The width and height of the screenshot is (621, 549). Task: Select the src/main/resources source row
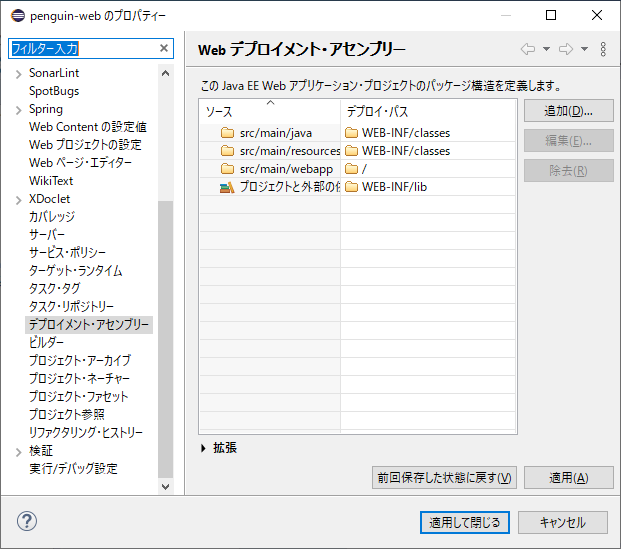270,151
